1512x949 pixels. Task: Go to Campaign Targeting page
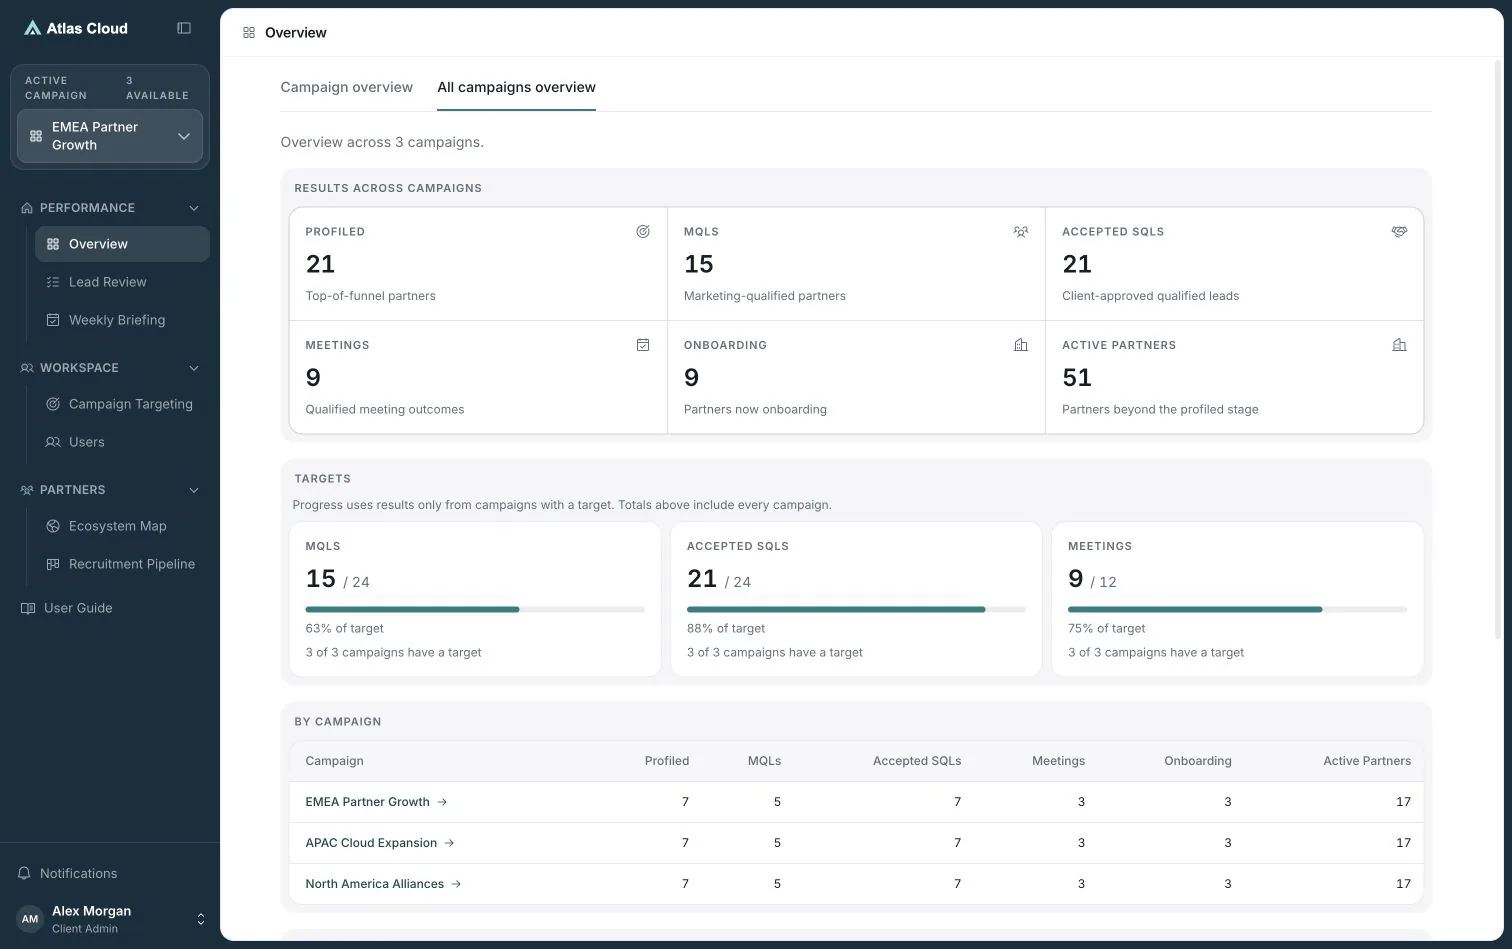click(122, 404)
